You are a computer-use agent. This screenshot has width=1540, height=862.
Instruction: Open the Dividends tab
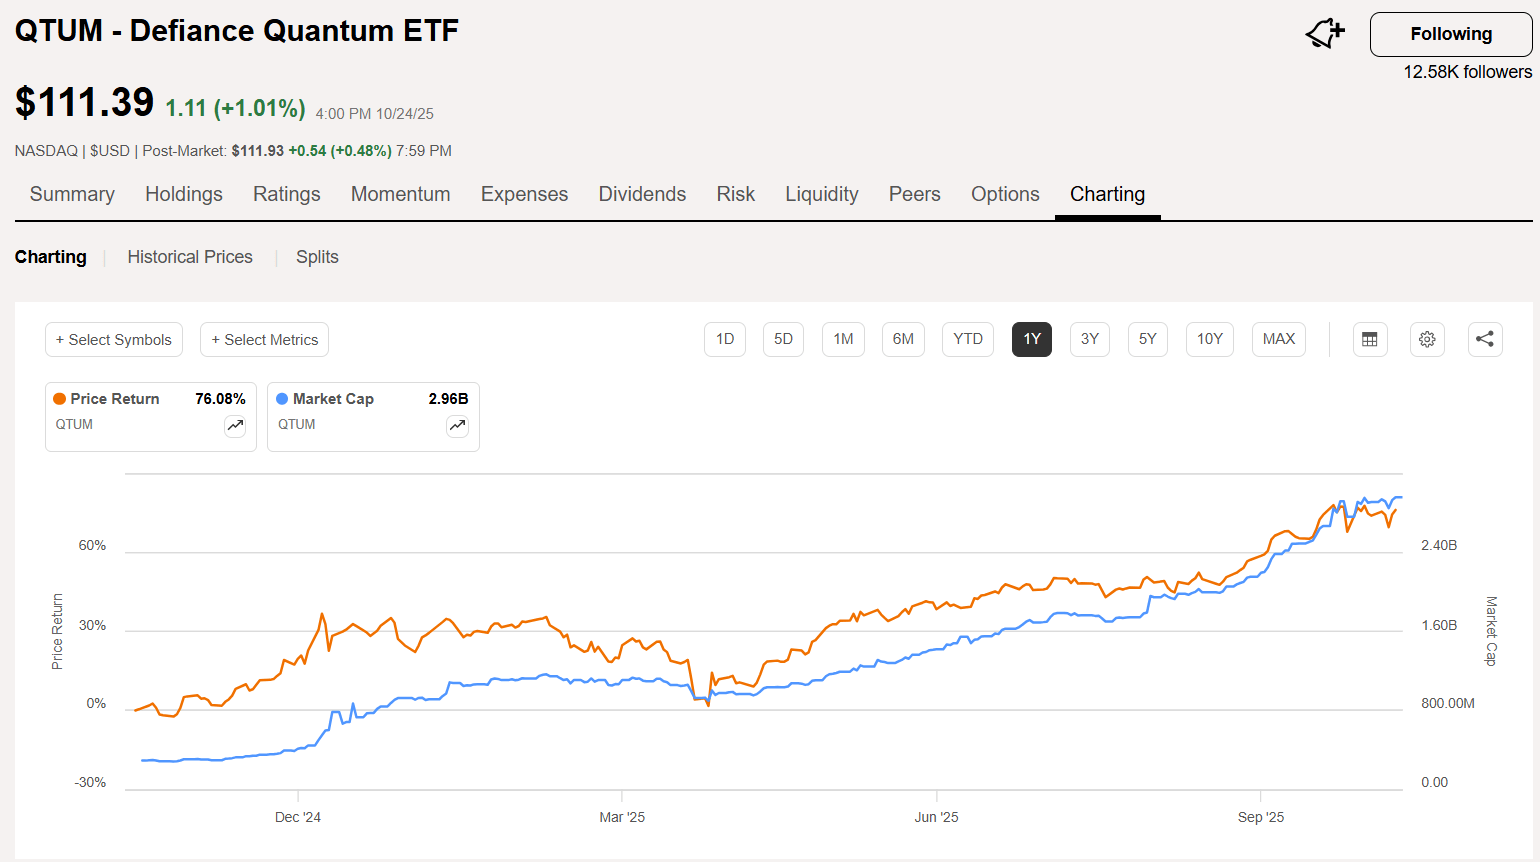coord(642,194)
